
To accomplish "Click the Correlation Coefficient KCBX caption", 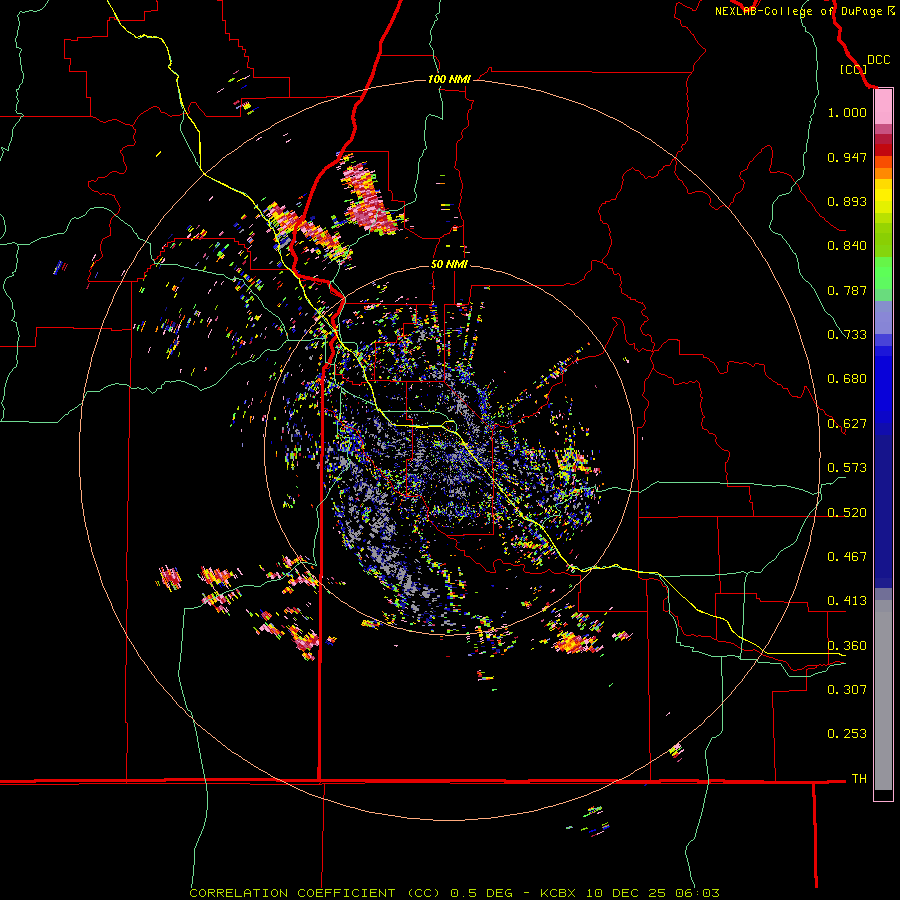I will click(454, 893).
